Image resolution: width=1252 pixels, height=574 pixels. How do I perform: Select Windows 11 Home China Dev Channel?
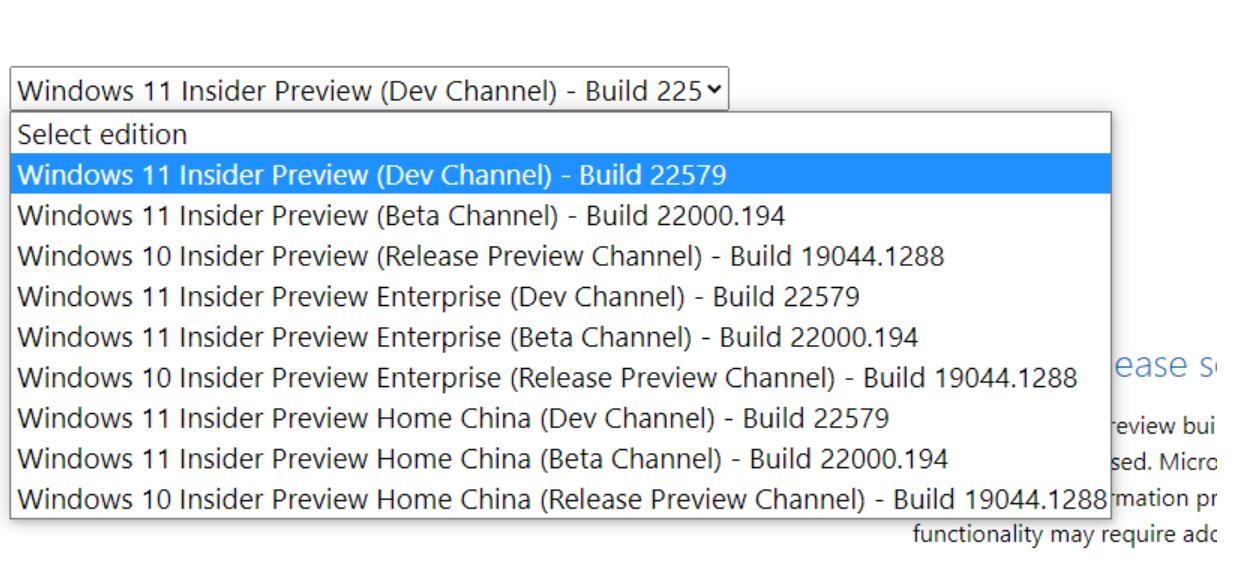pos(561,418)
